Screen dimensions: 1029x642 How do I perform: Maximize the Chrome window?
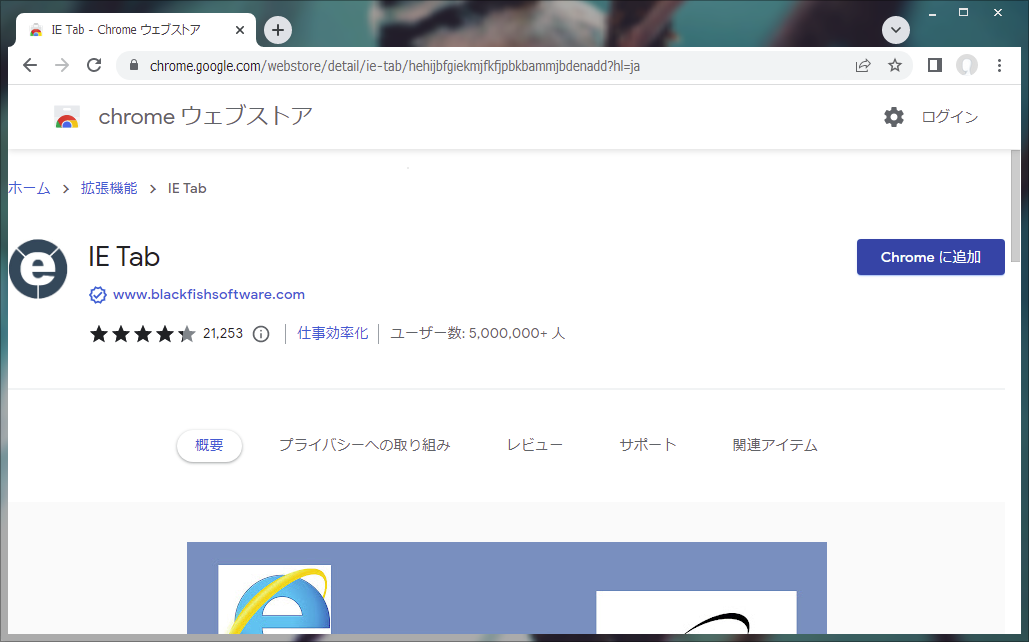point(963,12)
